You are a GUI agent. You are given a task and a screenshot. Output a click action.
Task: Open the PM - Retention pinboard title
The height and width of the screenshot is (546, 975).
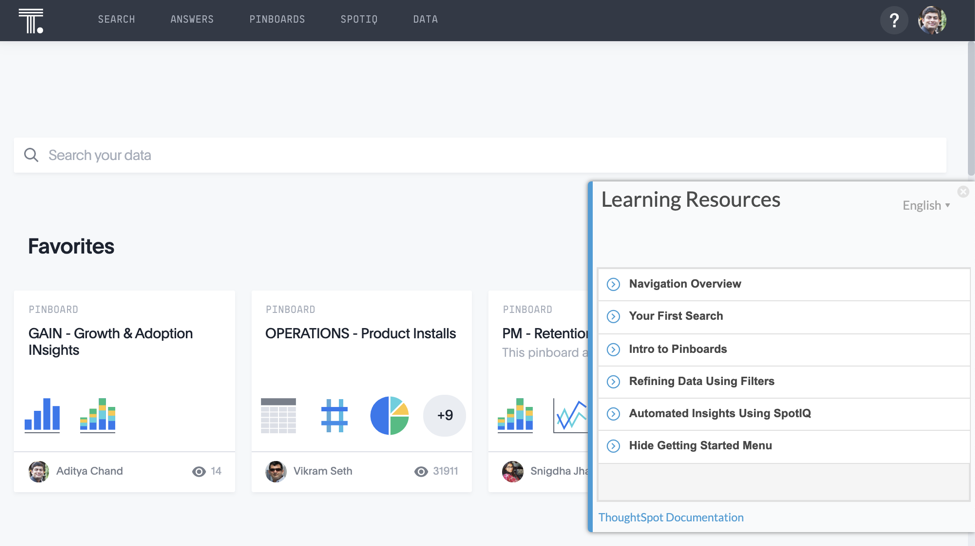(x=545, y=333)
